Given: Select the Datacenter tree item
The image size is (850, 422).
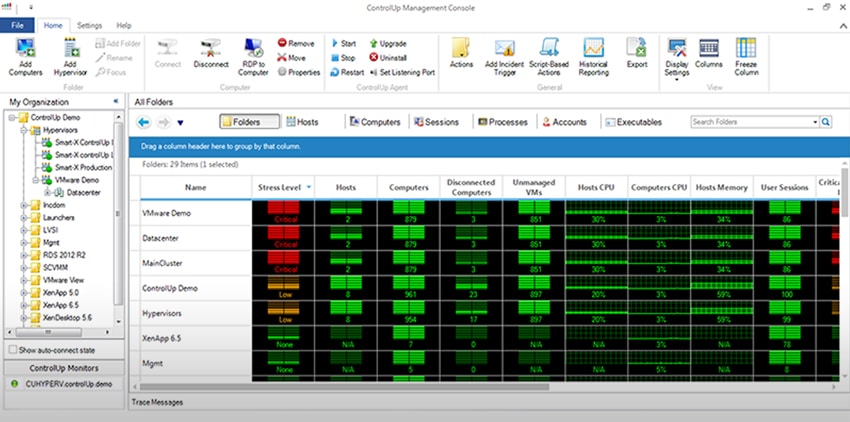Looking at the screenshot, I should click(83, 193).
